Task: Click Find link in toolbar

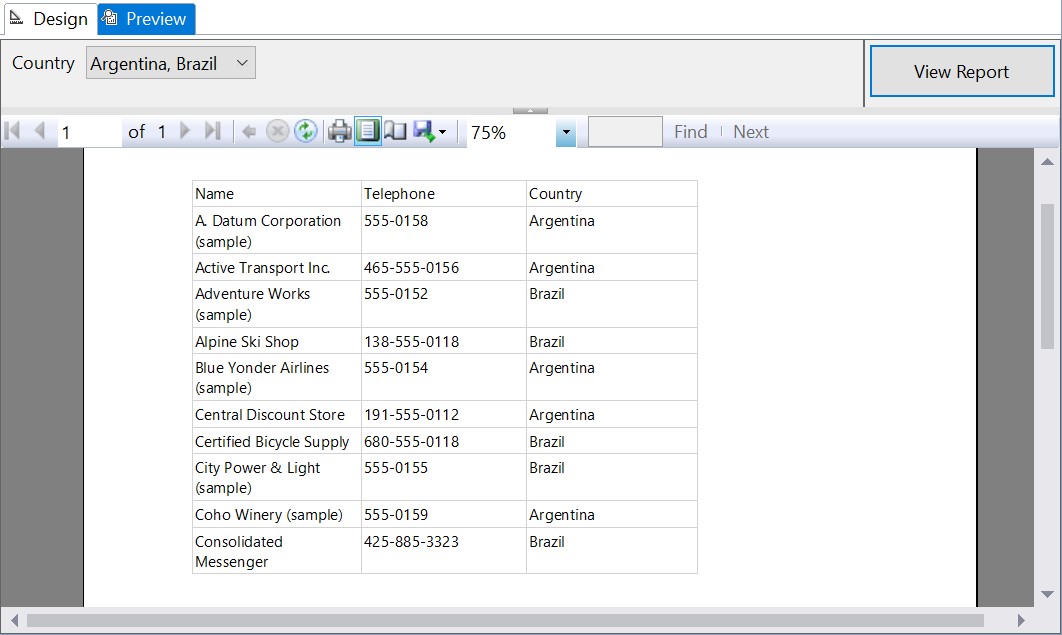Action: coord(690,132)
